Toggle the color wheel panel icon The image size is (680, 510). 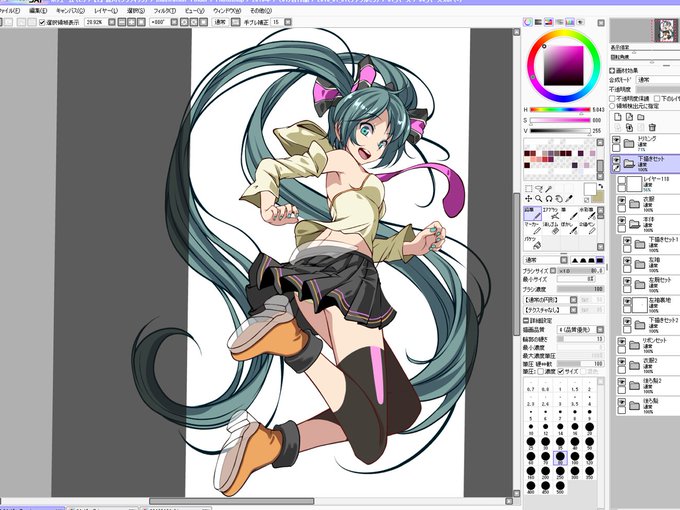(x=528, y=22)
